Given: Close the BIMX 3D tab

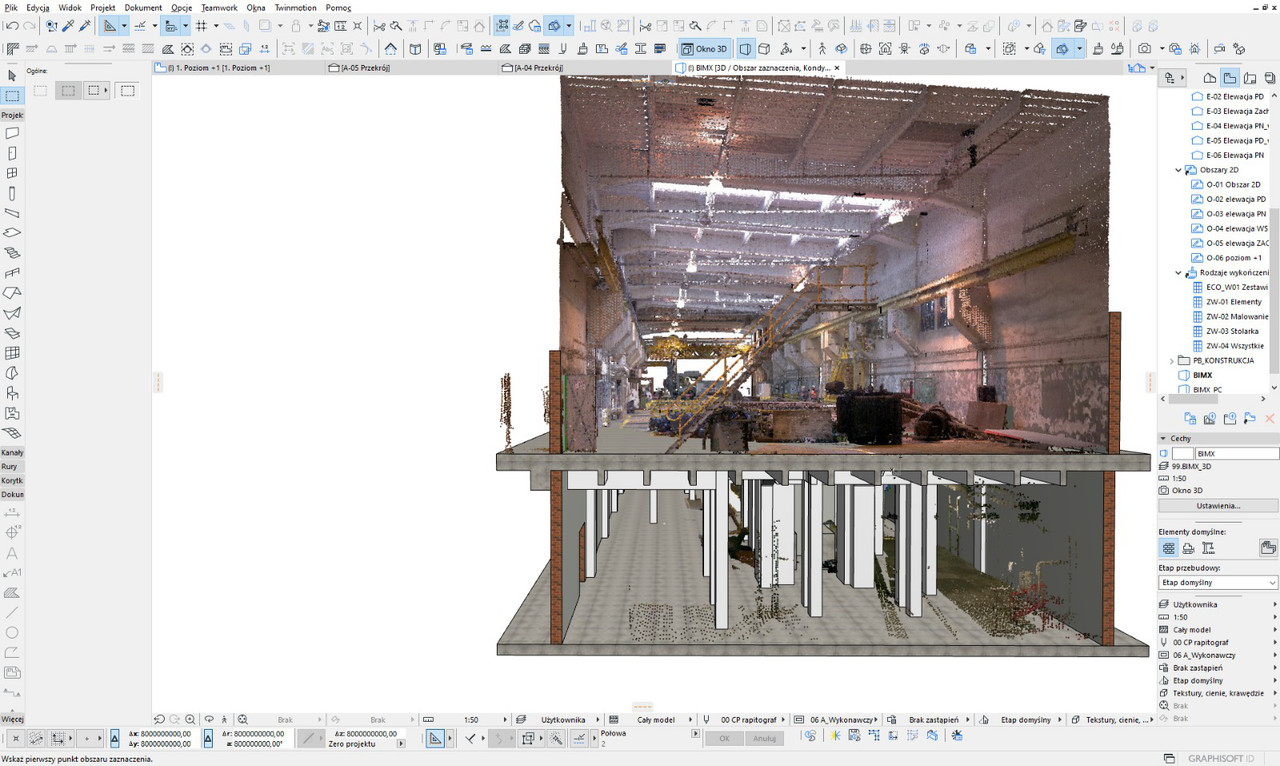Looking at the screenshot, I should (x=837, y=68).
